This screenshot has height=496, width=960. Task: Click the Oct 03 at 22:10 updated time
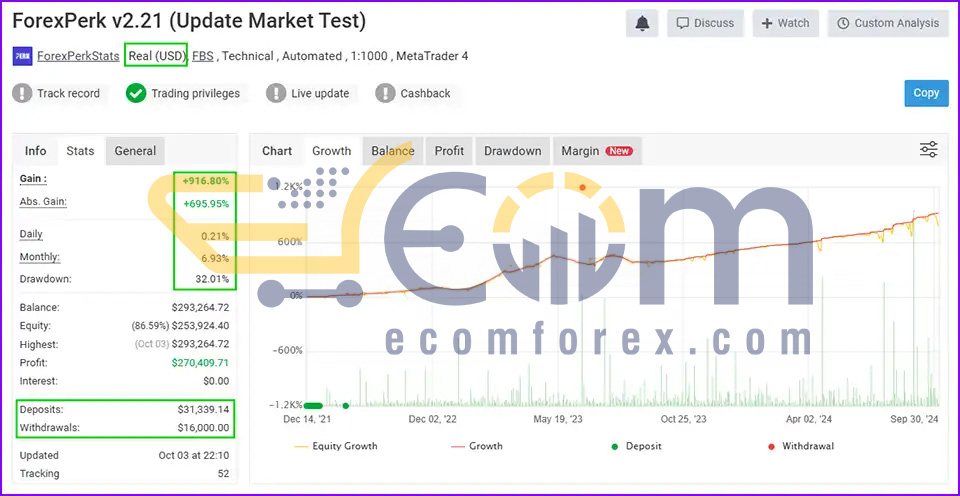point(193,455)
